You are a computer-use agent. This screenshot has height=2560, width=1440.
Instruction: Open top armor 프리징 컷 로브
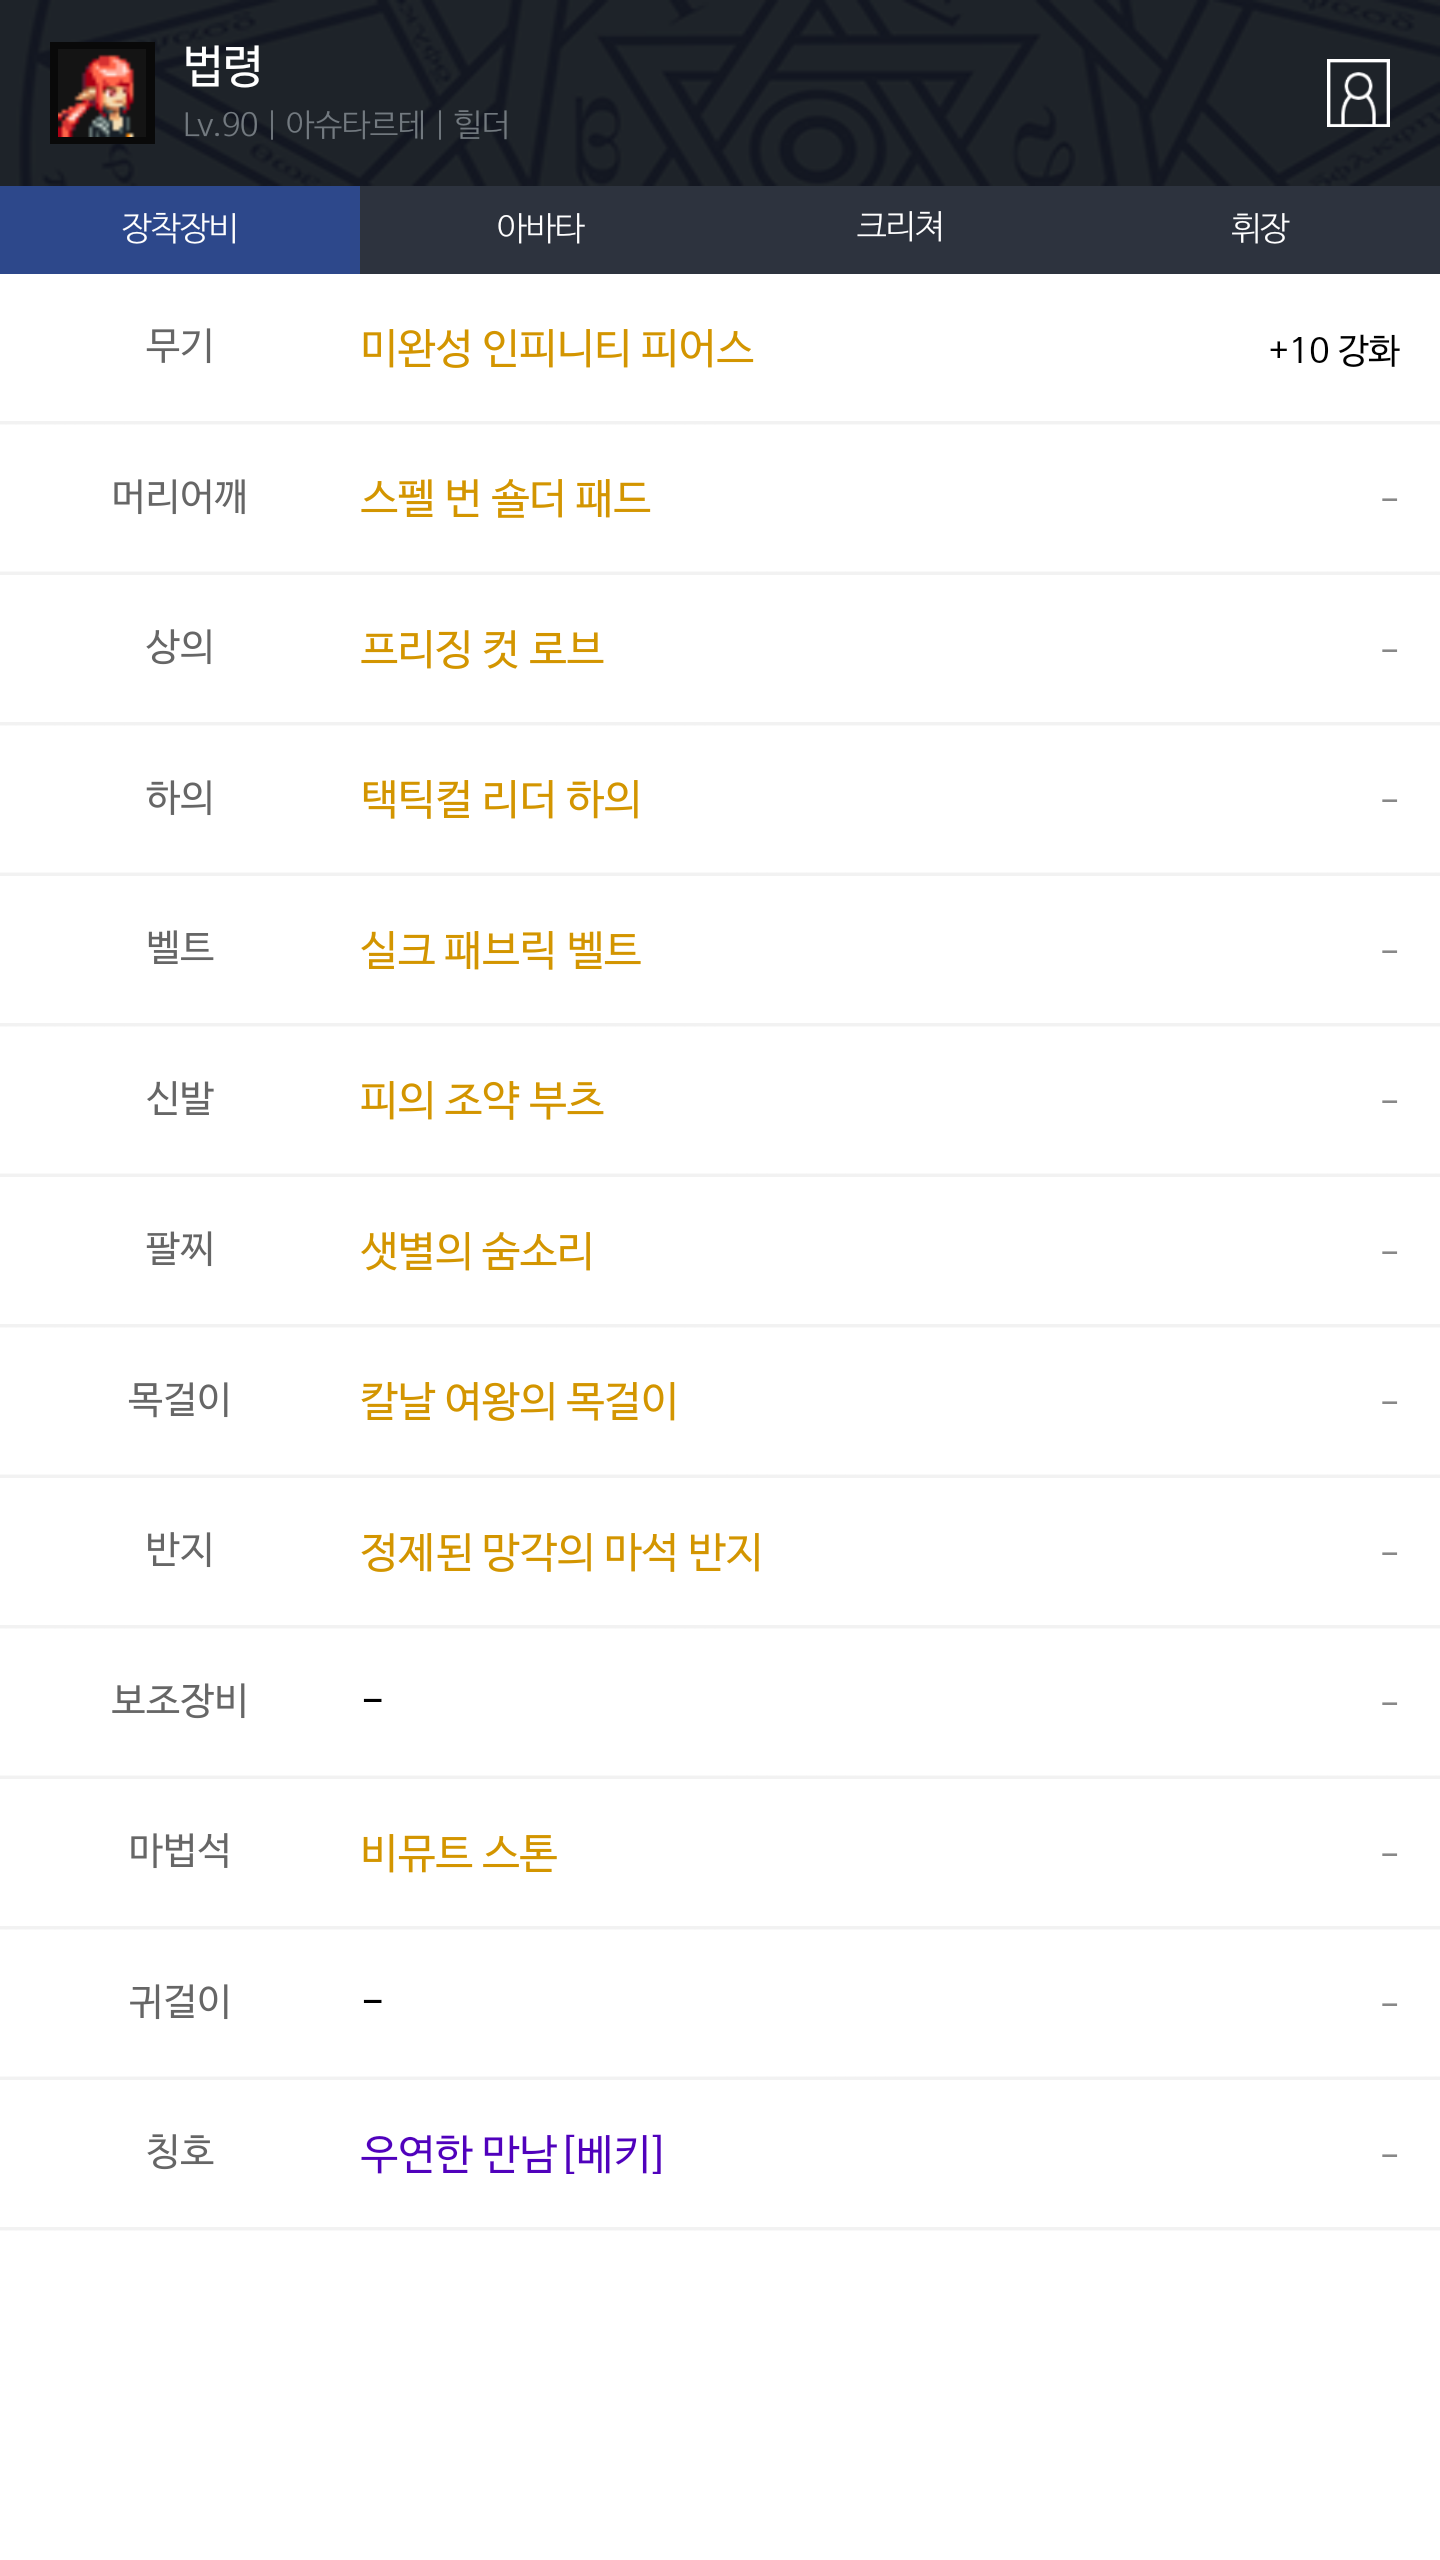482,649
